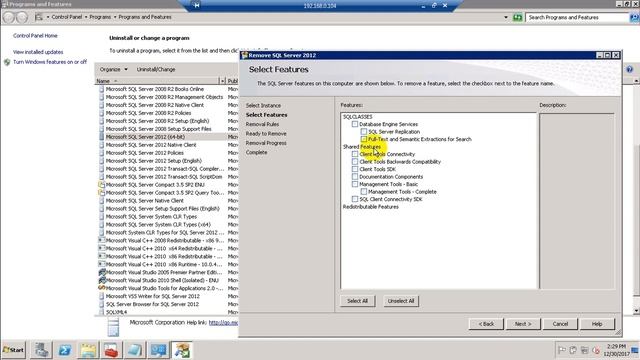Image resolution: width=640 pixels, height=360 pixels.
Task: Click the Name column dropdown arrow
Action: [222, 81]
